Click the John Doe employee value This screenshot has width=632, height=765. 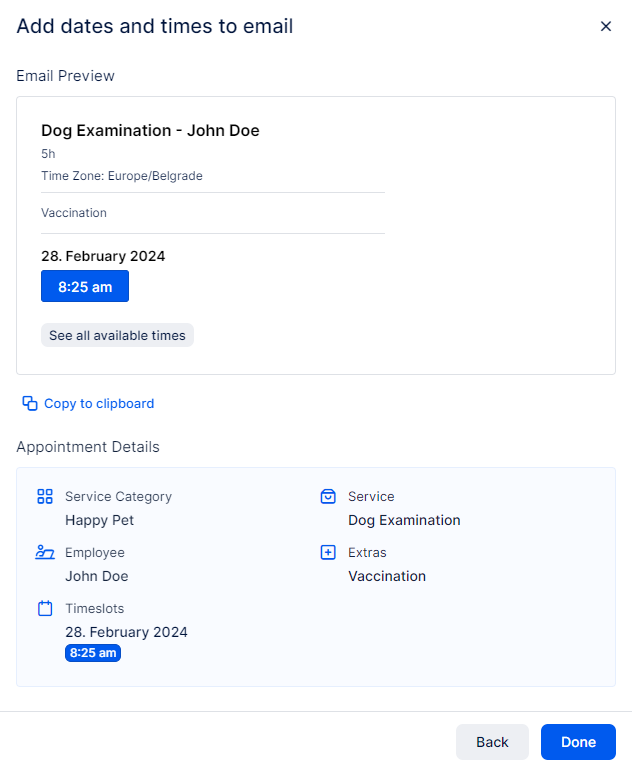pos(96,576)
